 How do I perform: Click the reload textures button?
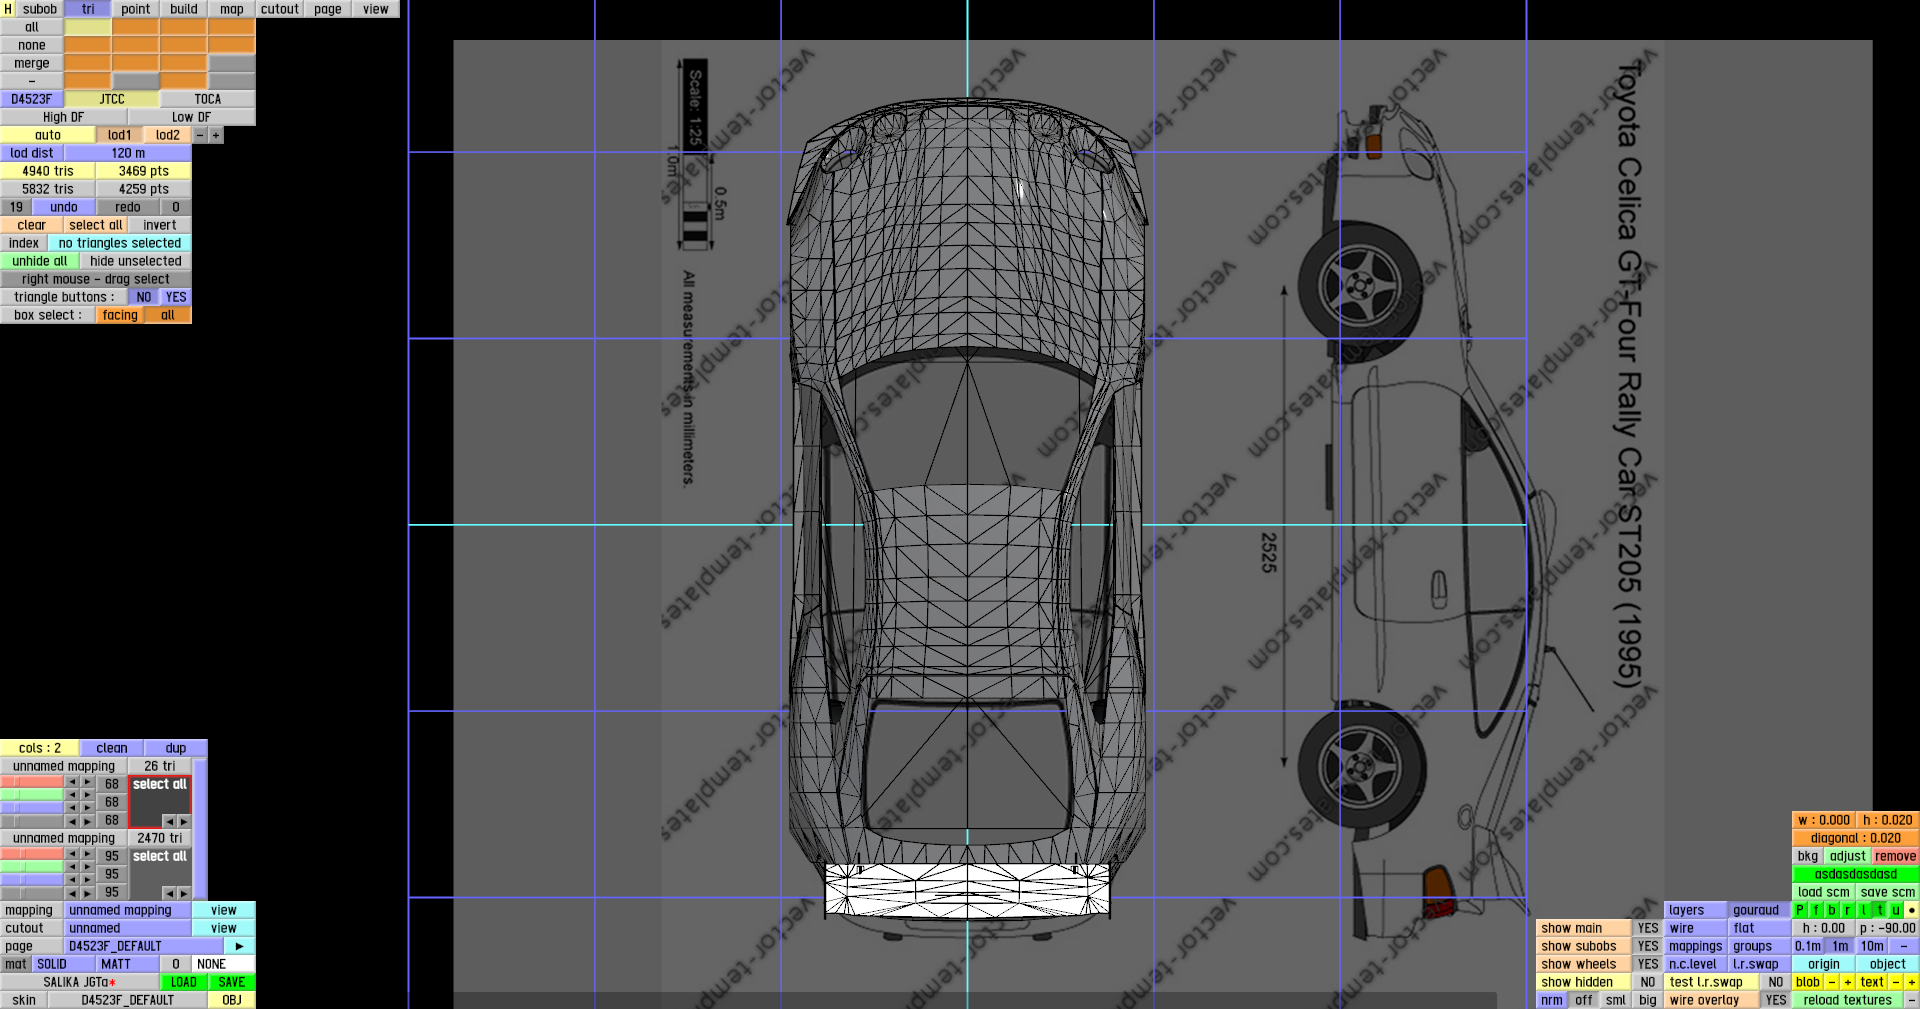(x=1848, y=1000)
